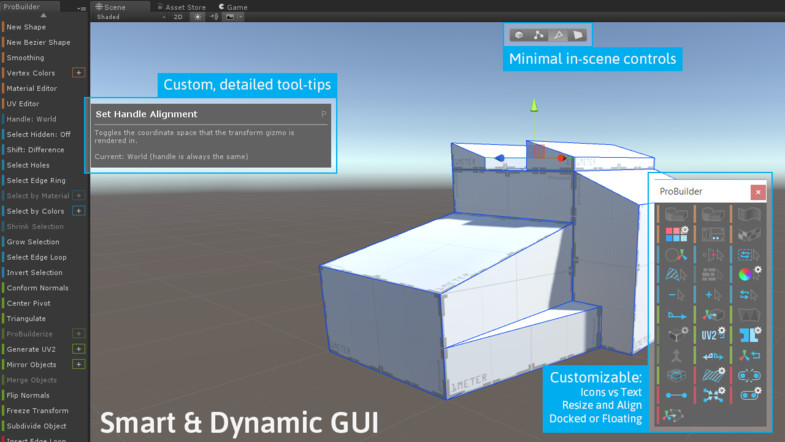Toggle scene lighting sun button
Image resolution: width=785 pixels, height=442 pixels.
tap(198, 17)
